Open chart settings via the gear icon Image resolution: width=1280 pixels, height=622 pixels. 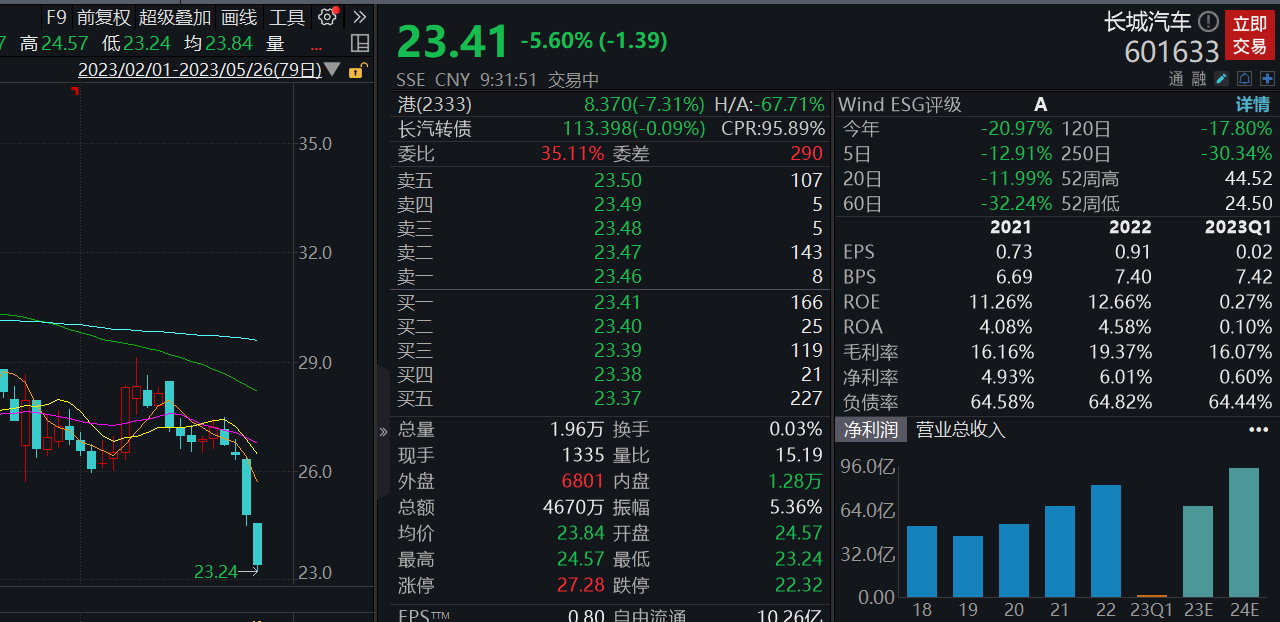click(x=327, y=17)
